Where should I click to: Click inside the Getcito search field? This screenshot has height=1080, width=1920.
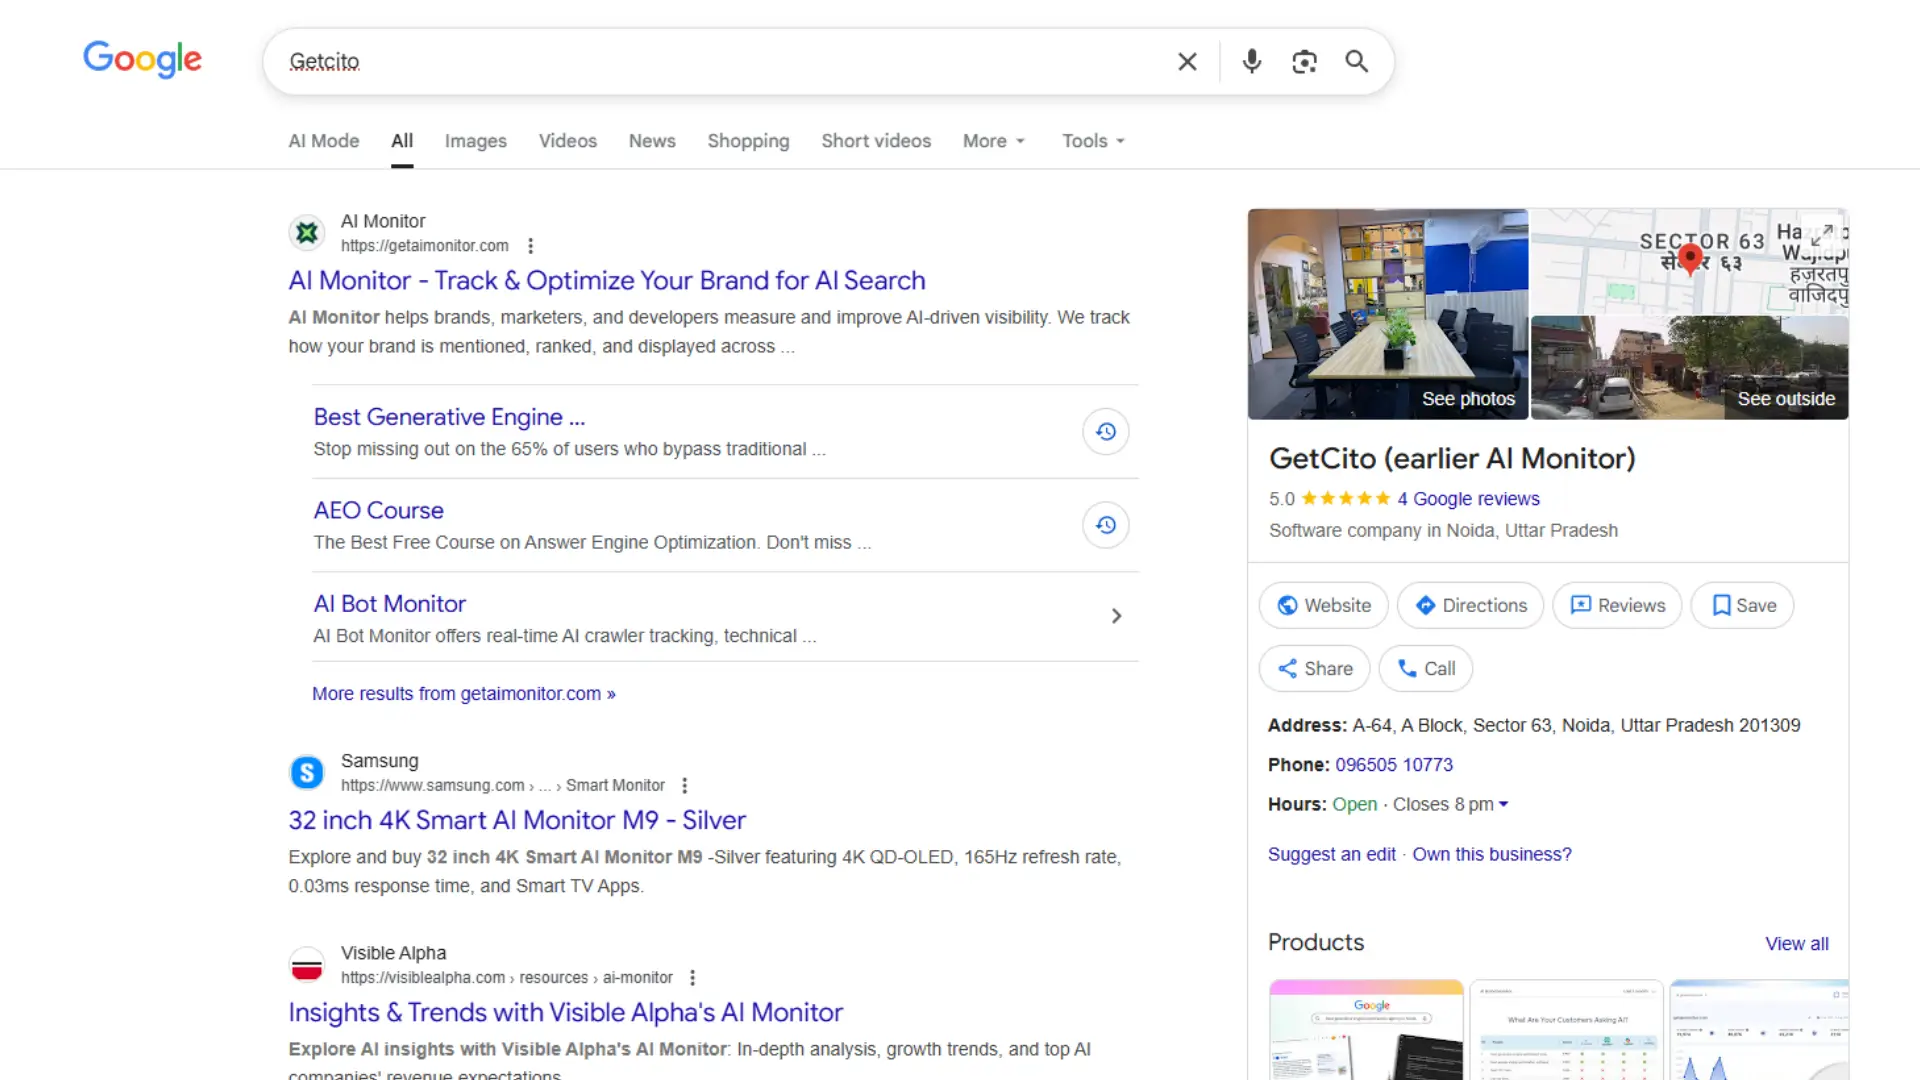pos(700,62)
